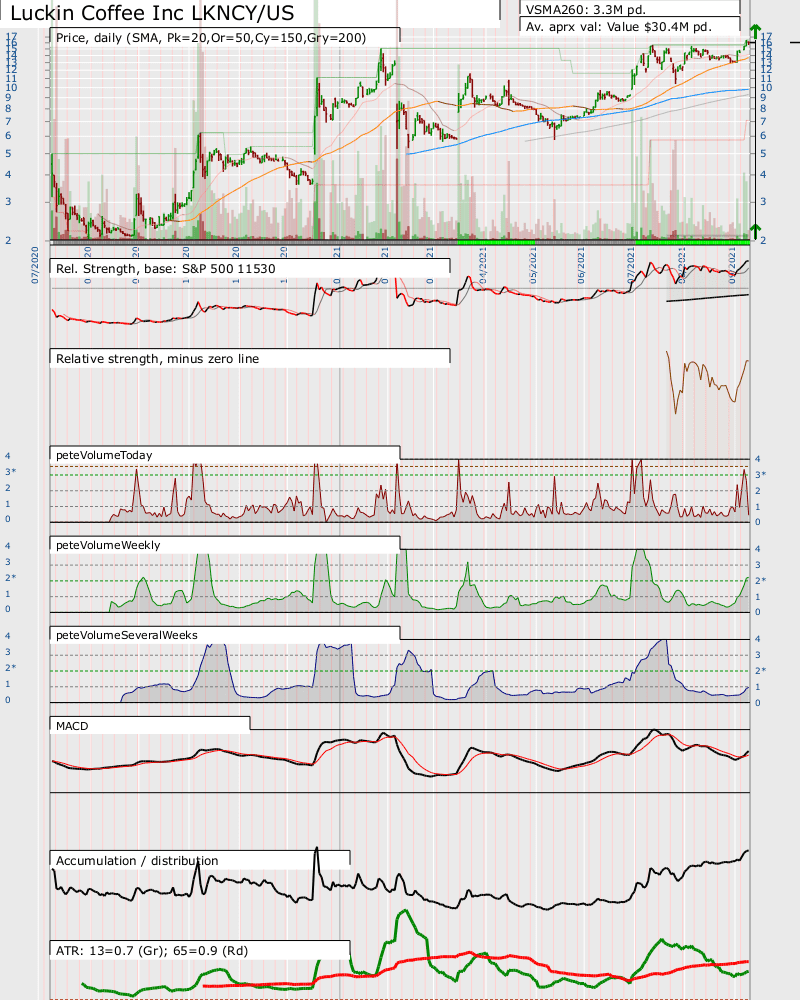This screenshot has height=1000, width=800.
Task: Click the 2* threshold on peteVolumeSeveralWeeks left axis
Action: (x=10, y=667)
